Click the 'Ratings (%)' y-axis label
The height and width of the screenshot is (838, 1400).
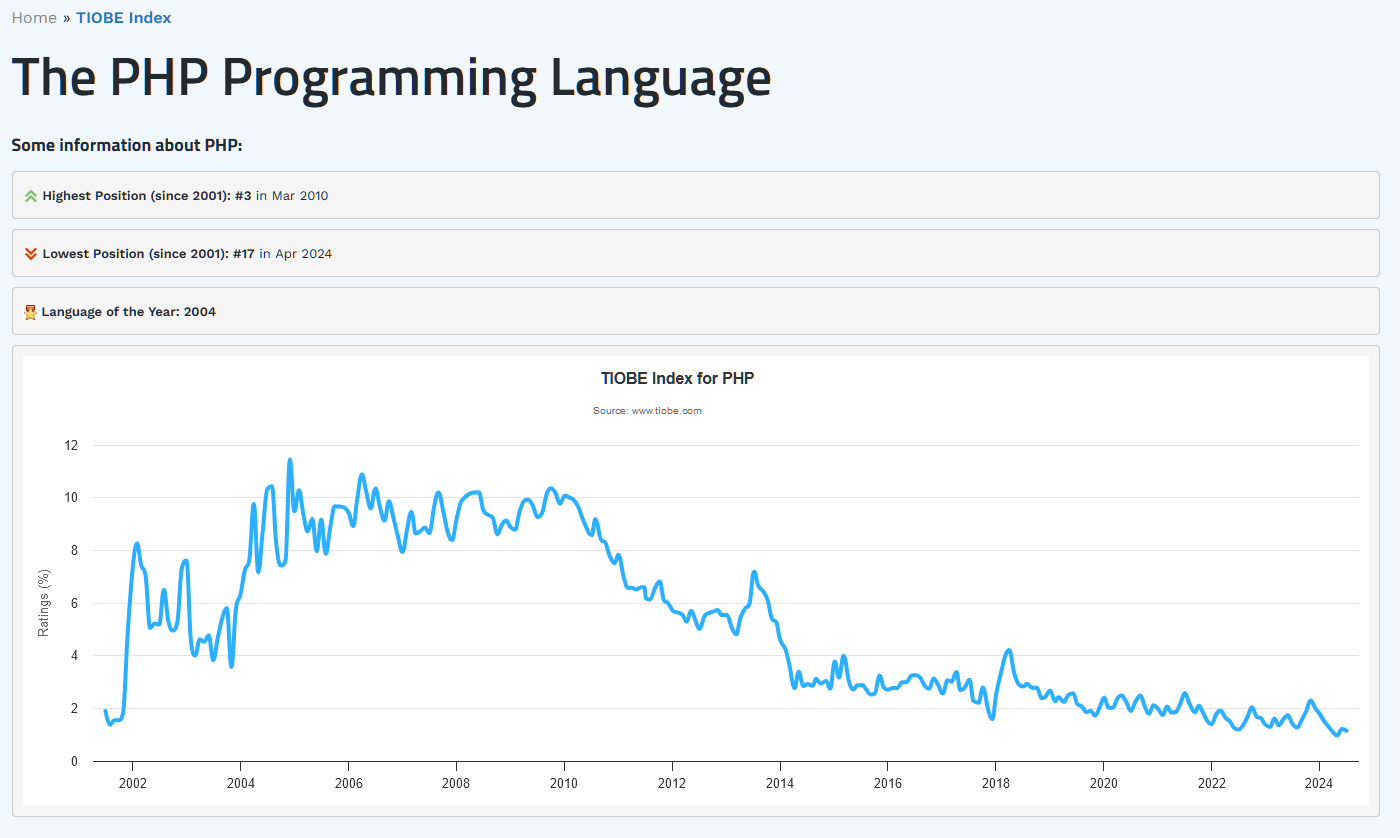(43, 603)
